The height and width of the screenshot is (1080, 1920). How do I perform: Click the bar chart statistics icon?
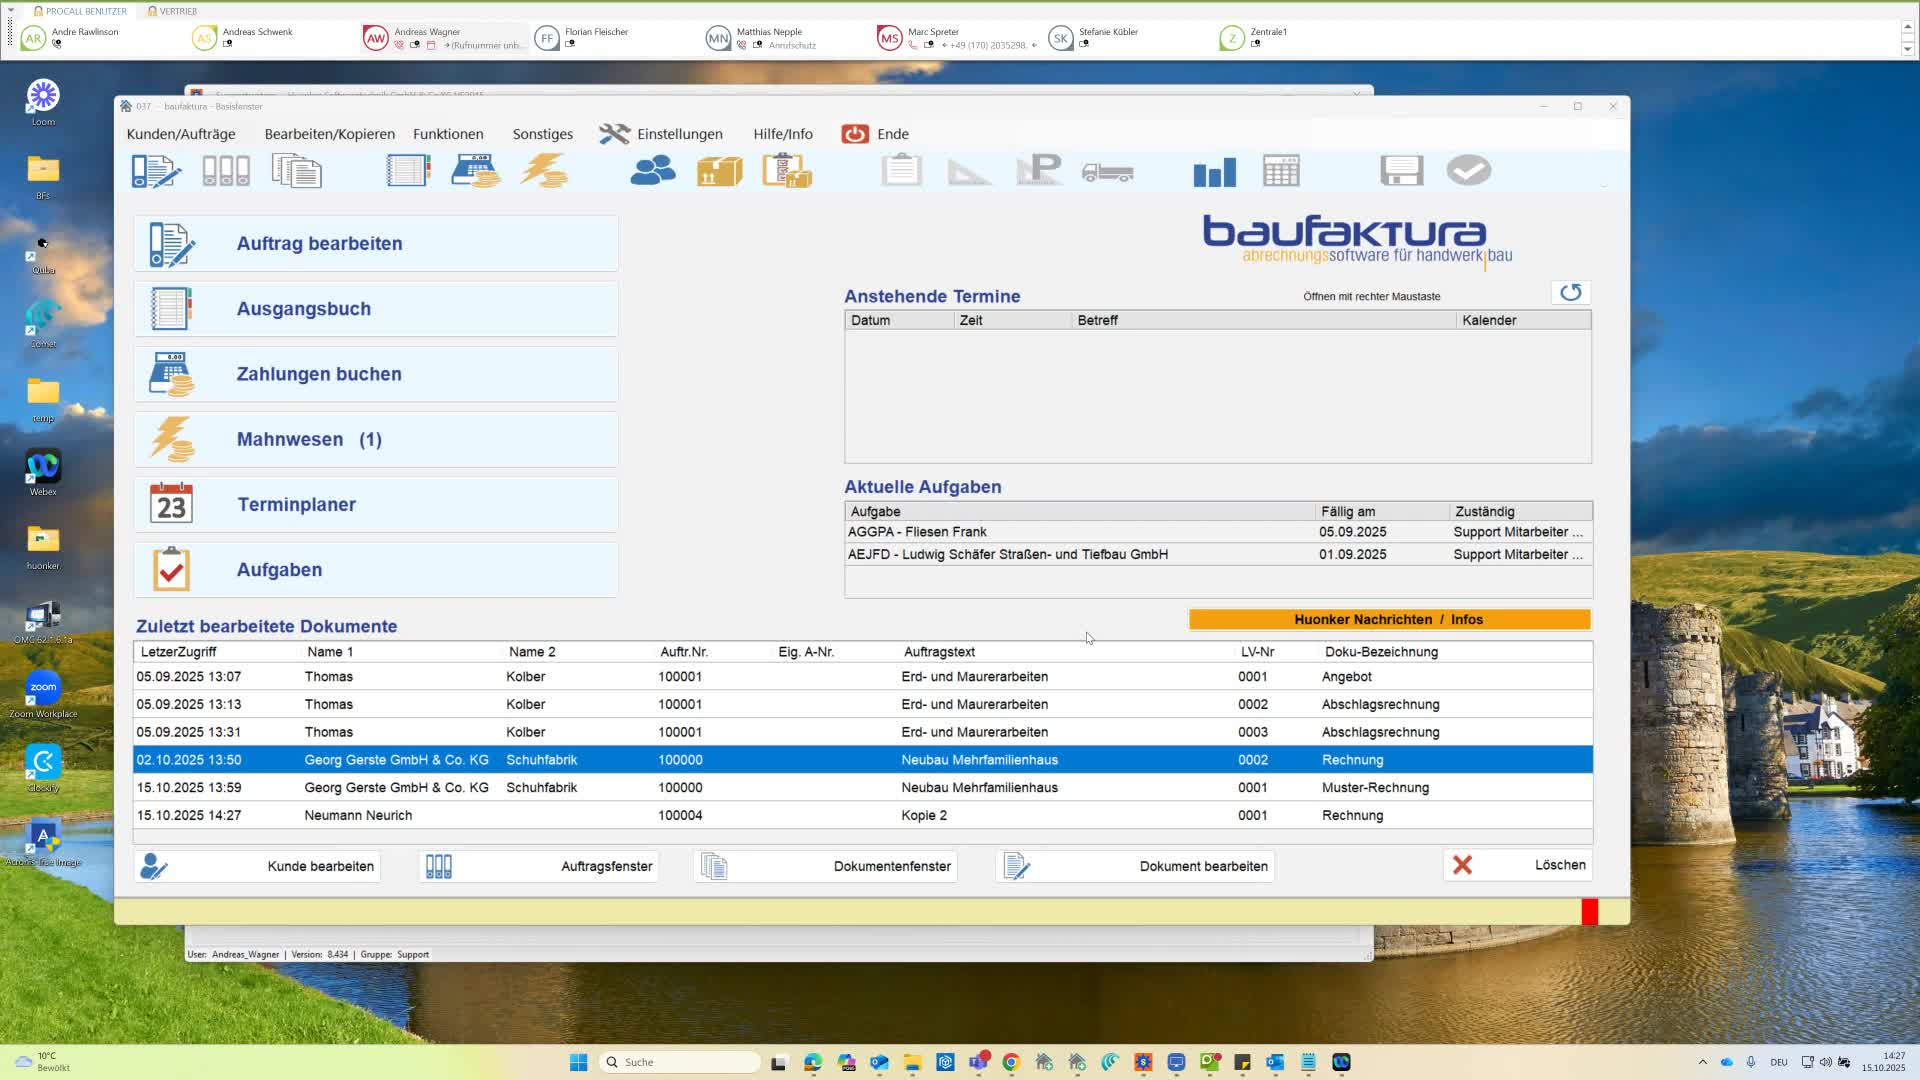point(1214,172)
